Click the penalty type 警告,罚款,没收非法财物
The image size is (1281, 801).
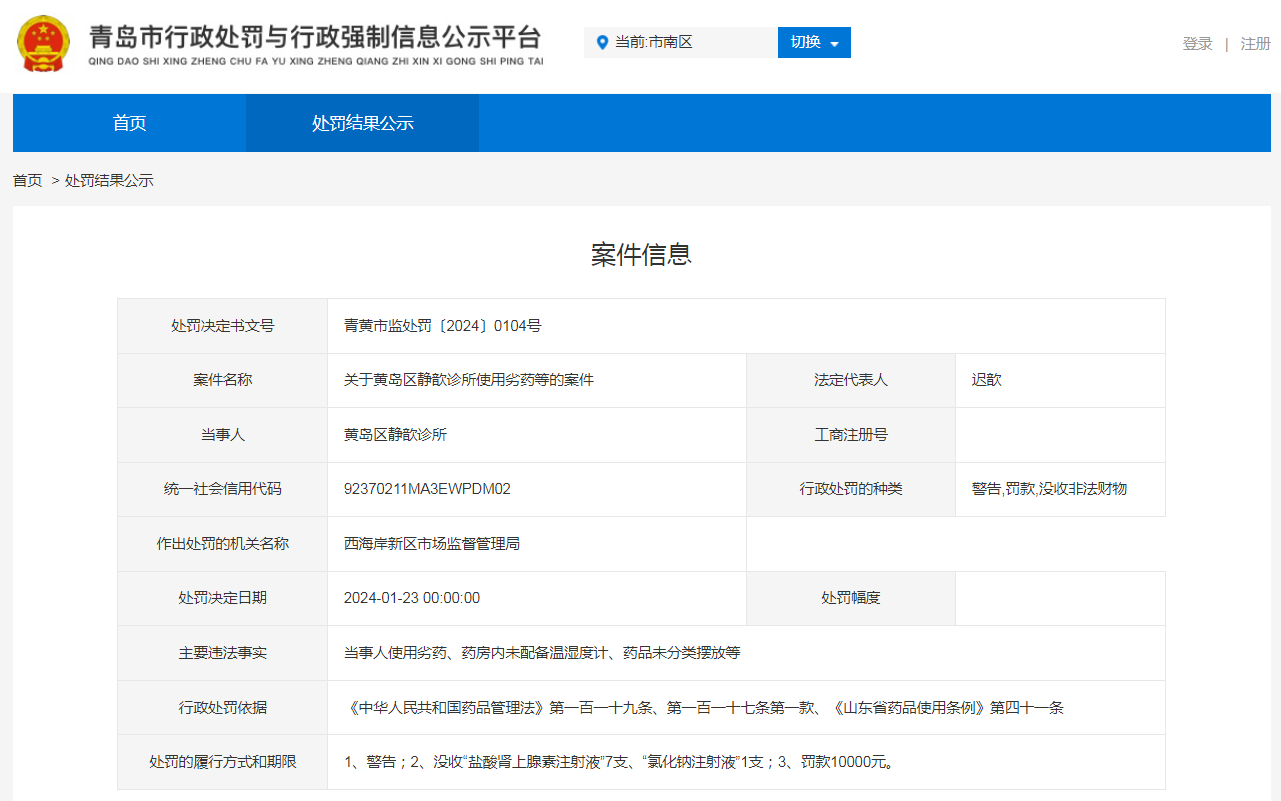point(1049,489)
